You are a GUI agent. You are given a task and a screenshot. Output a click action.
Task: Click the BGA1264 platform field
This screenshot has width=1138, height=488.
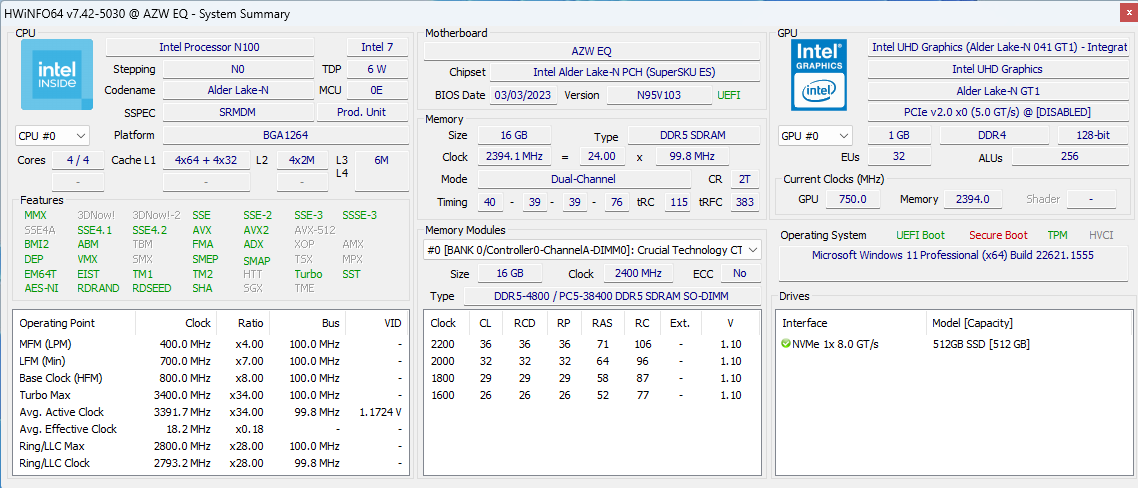coord(285,135)
